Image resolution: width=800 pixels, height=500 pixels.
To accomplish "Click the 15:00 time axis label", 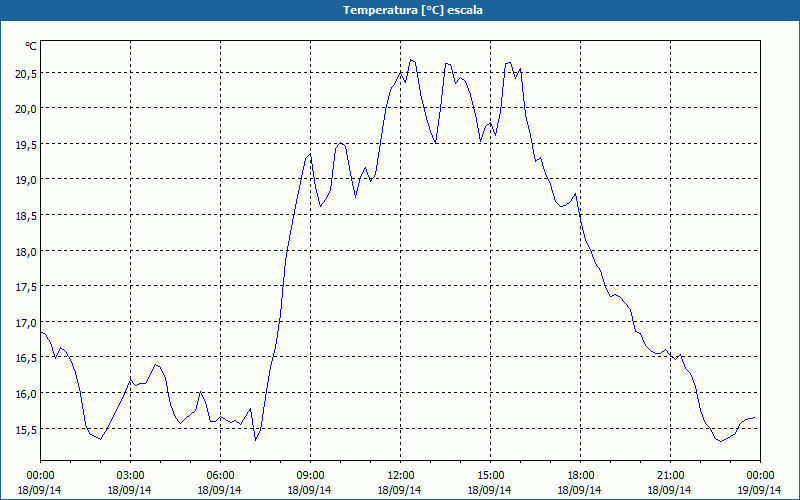I will pos(490,476).
